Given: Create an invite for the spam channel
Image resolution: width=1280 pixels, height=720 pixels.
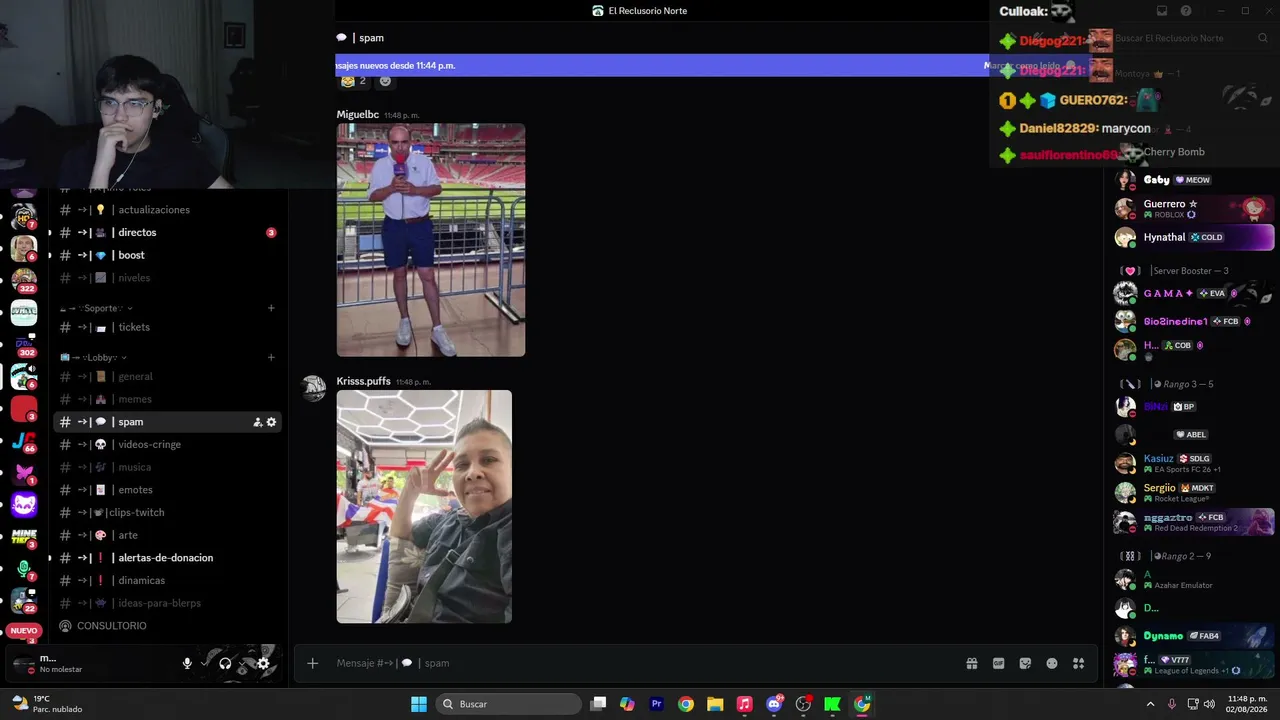Looking at the screenshot, I should click(257, 422).
